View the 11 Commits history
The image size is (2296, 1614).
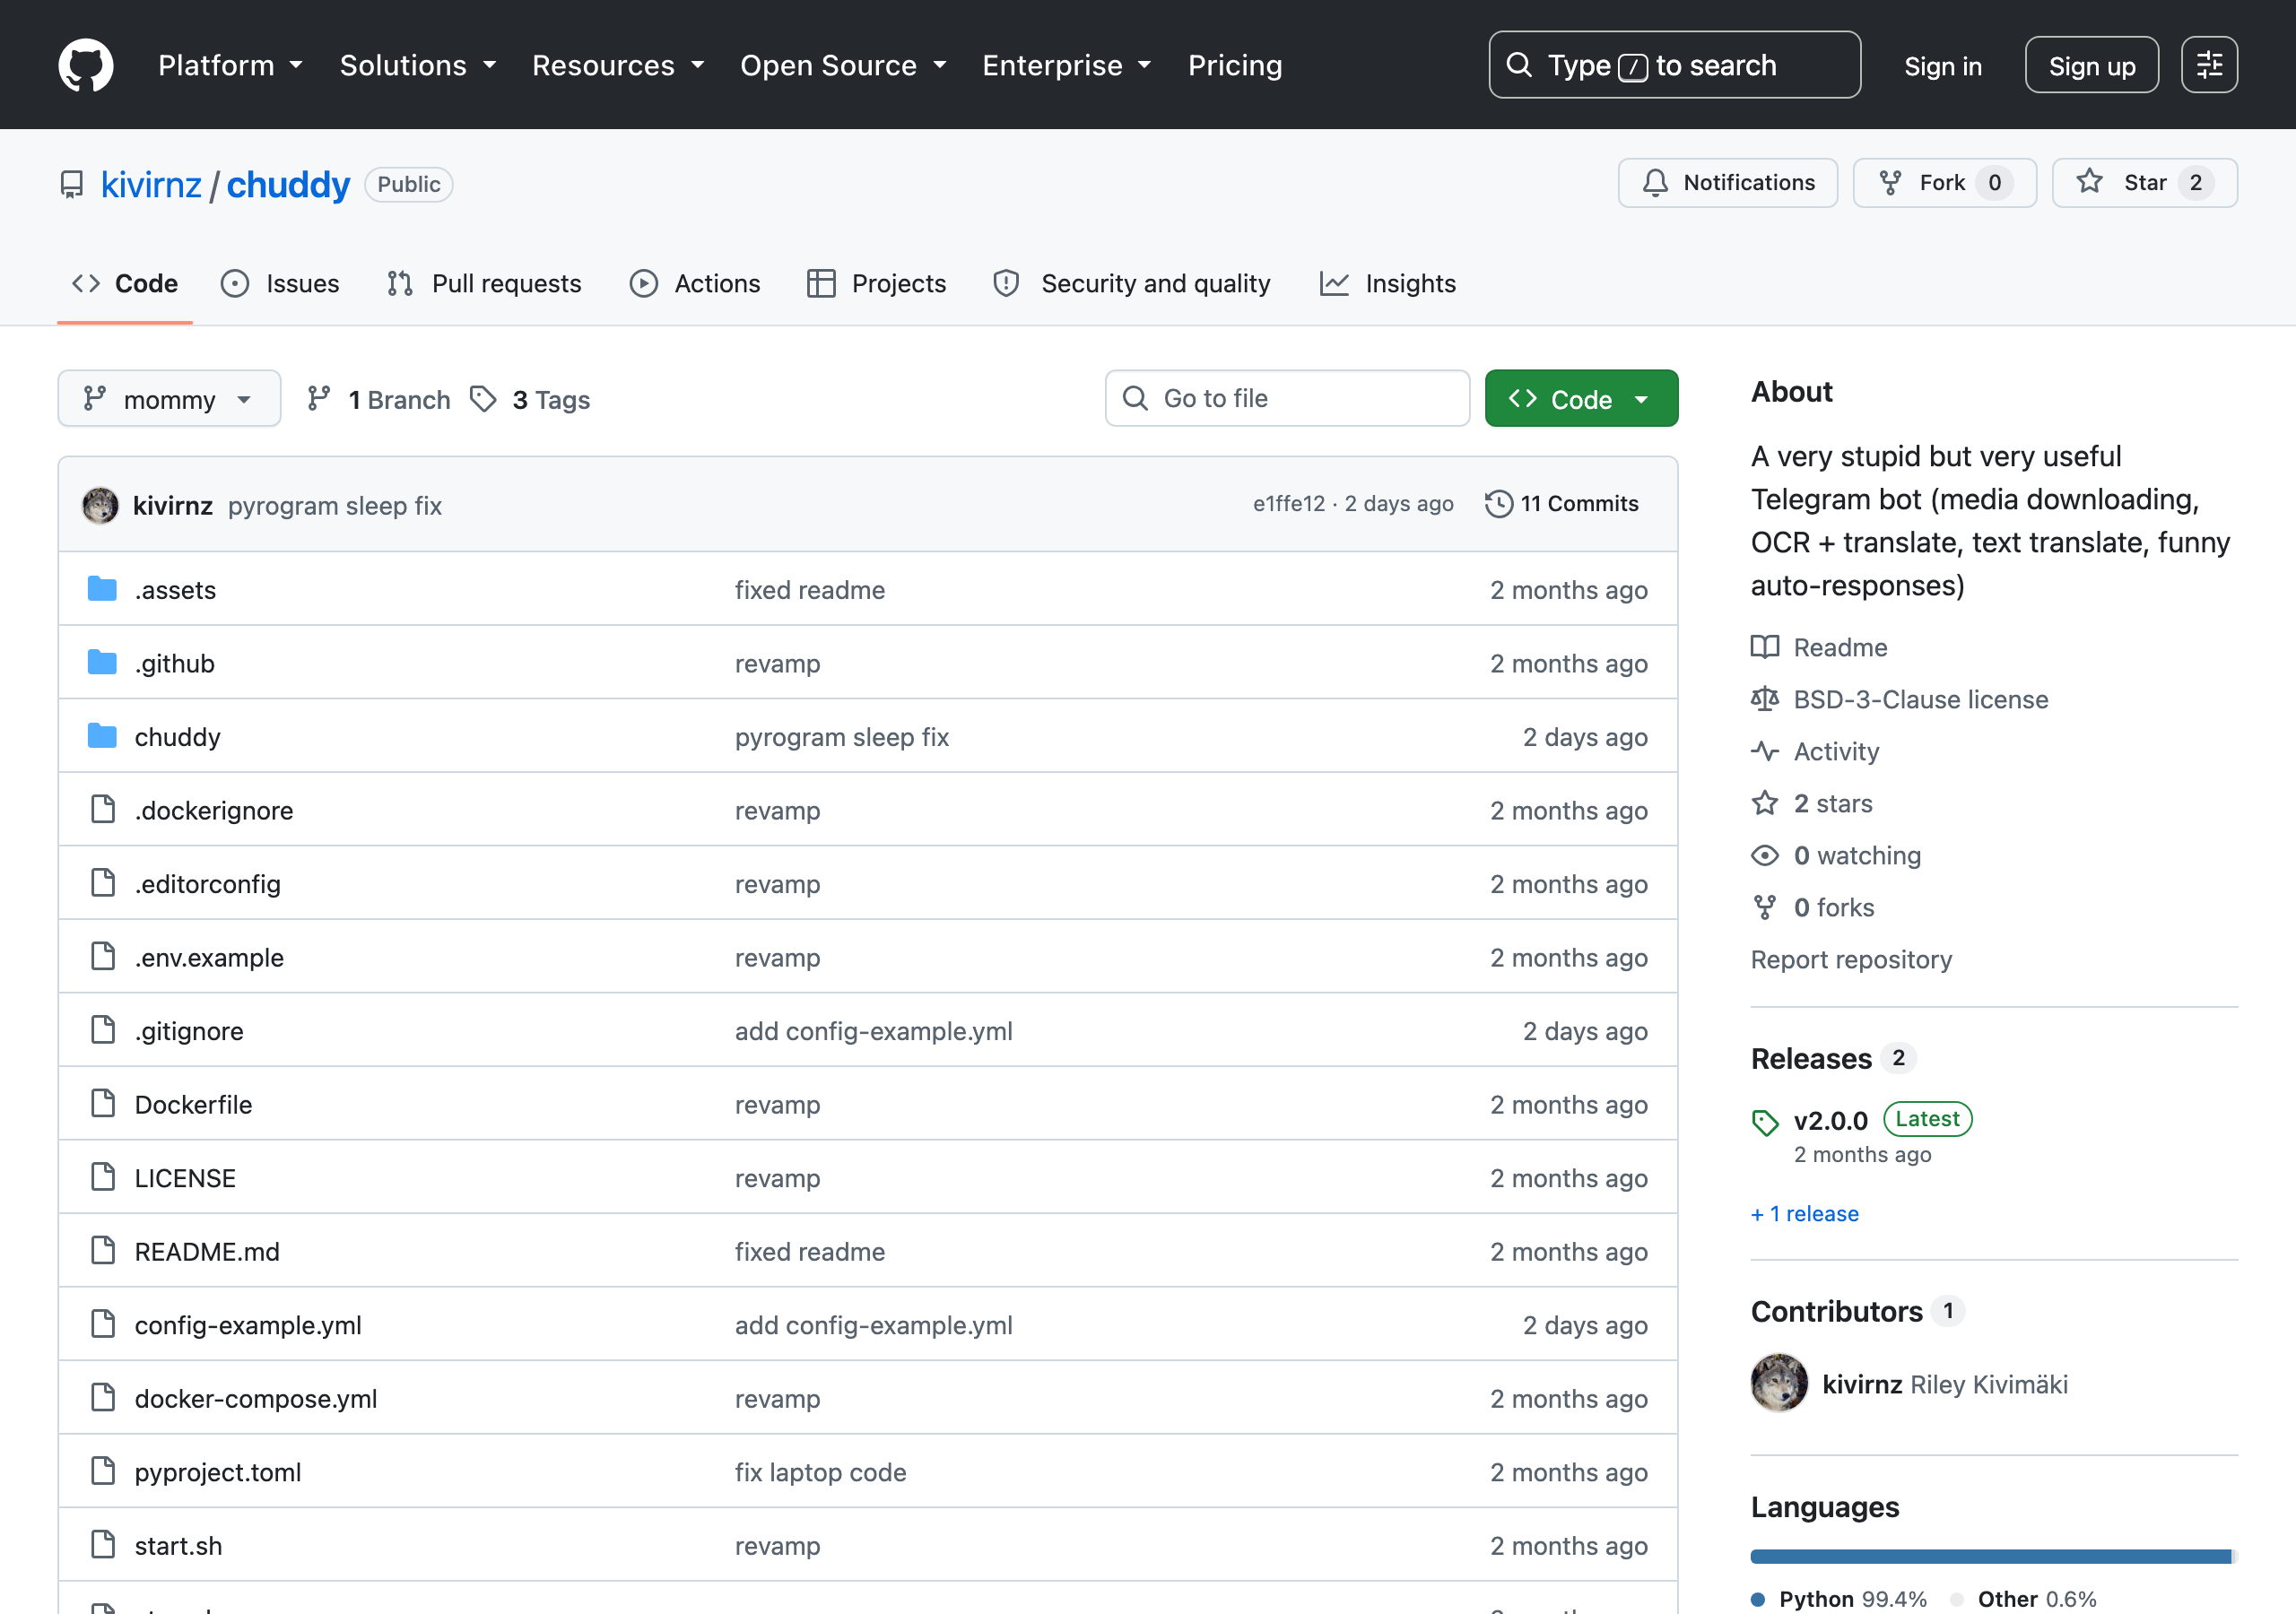click(x=1561, y=504)
